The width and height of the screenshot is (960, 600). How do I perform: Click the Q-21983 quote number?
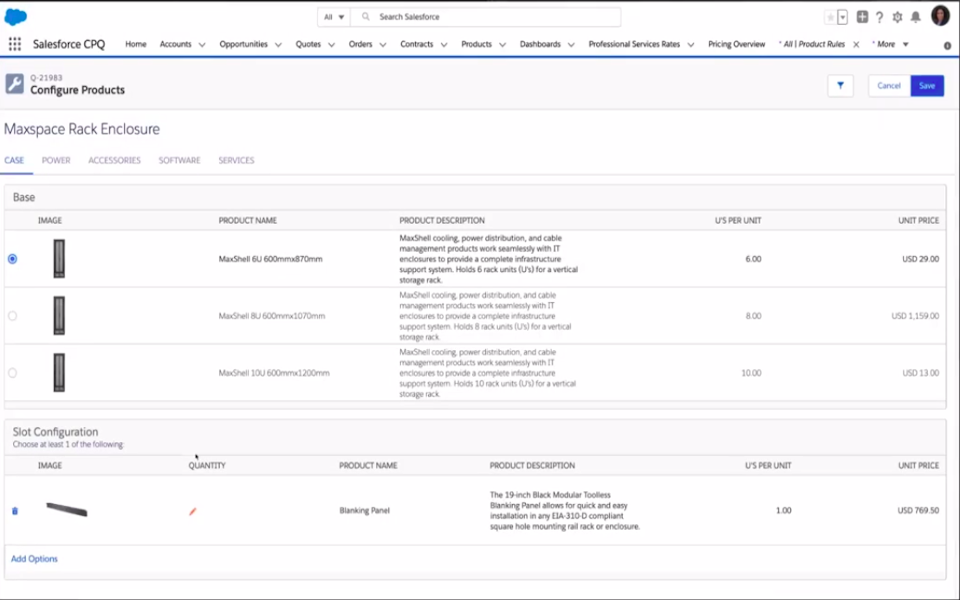click(46, 78)
